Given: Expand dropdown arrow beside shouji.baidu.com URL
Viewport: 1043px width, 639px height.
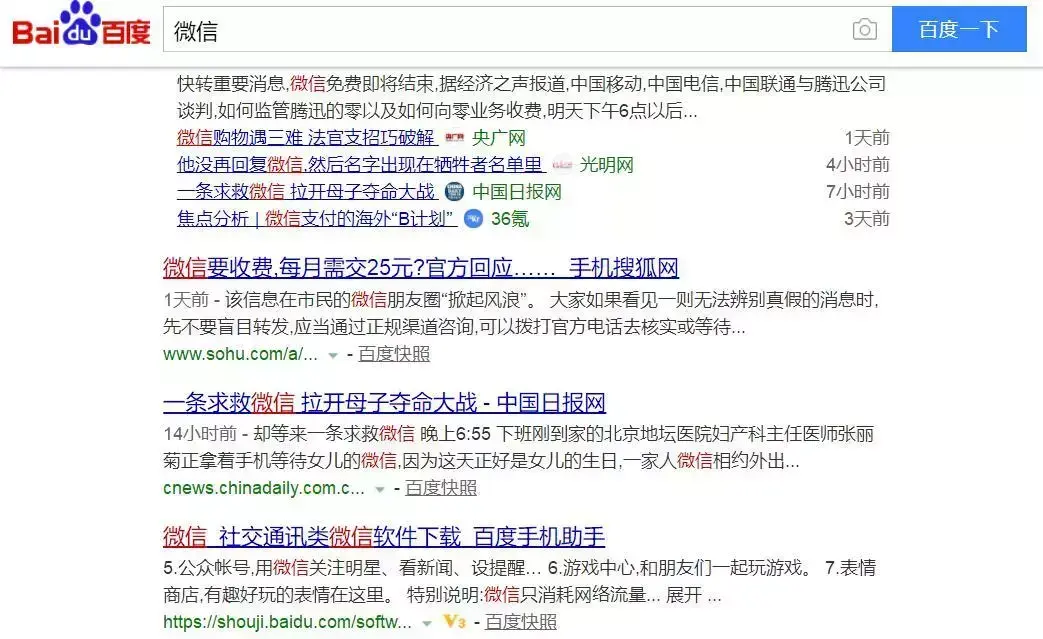Looking at the screenshot, I should tap(426, 624).
